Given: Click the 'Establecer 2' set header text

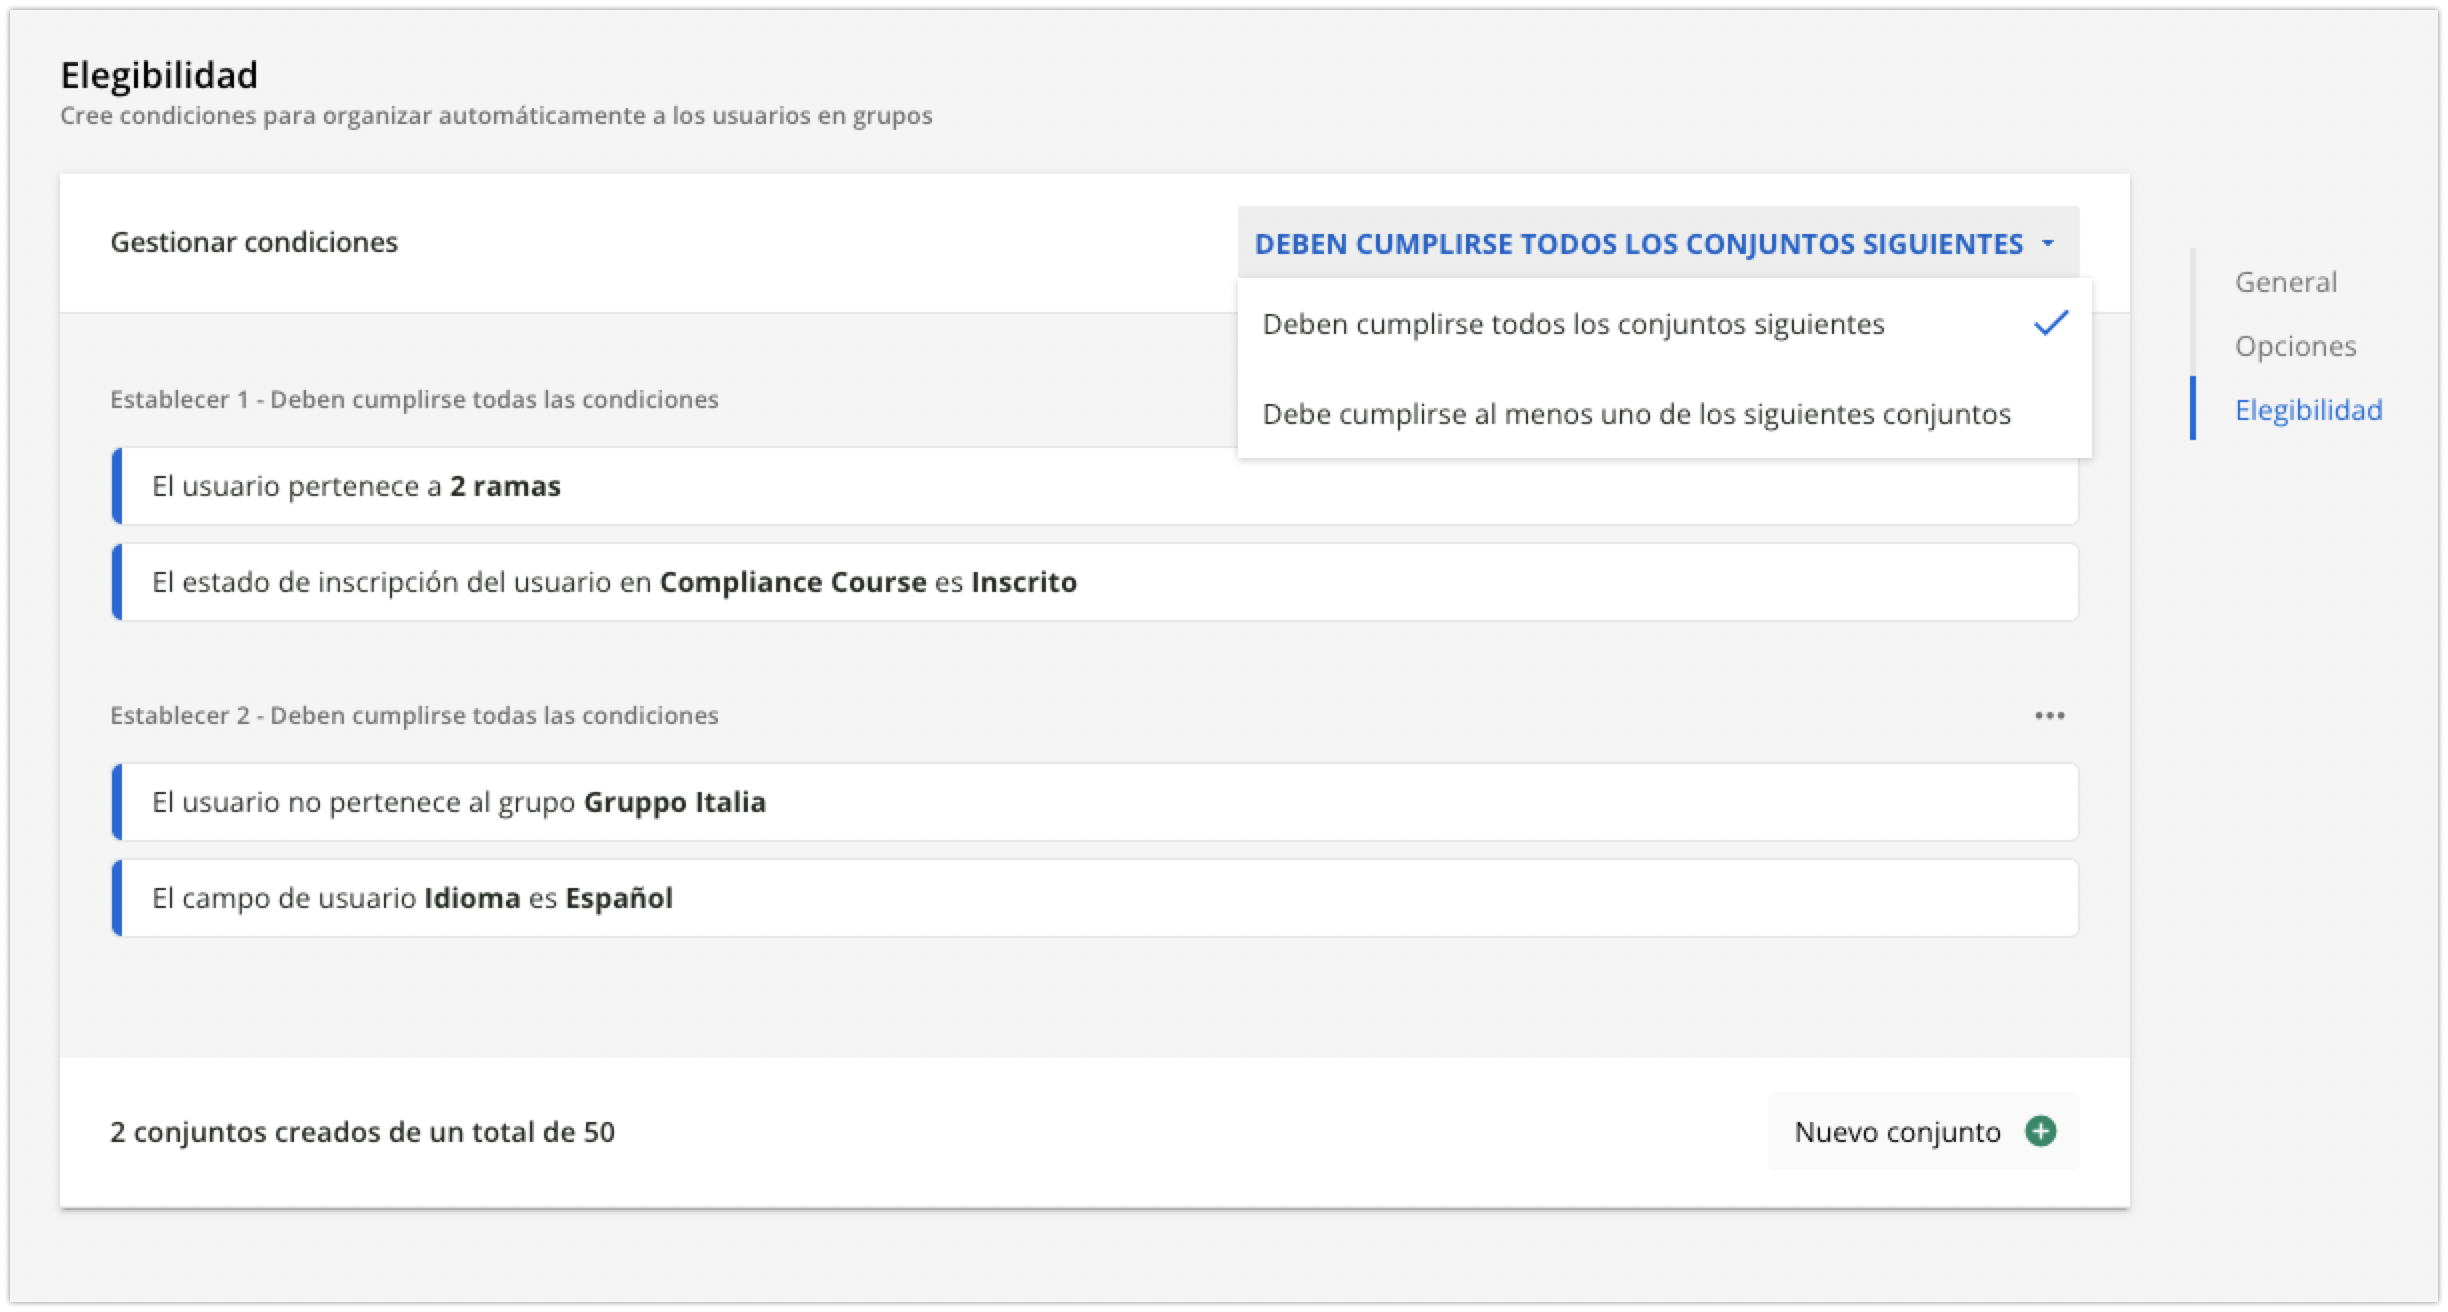Looking at the screenshot, I should (x=414, y=715).
